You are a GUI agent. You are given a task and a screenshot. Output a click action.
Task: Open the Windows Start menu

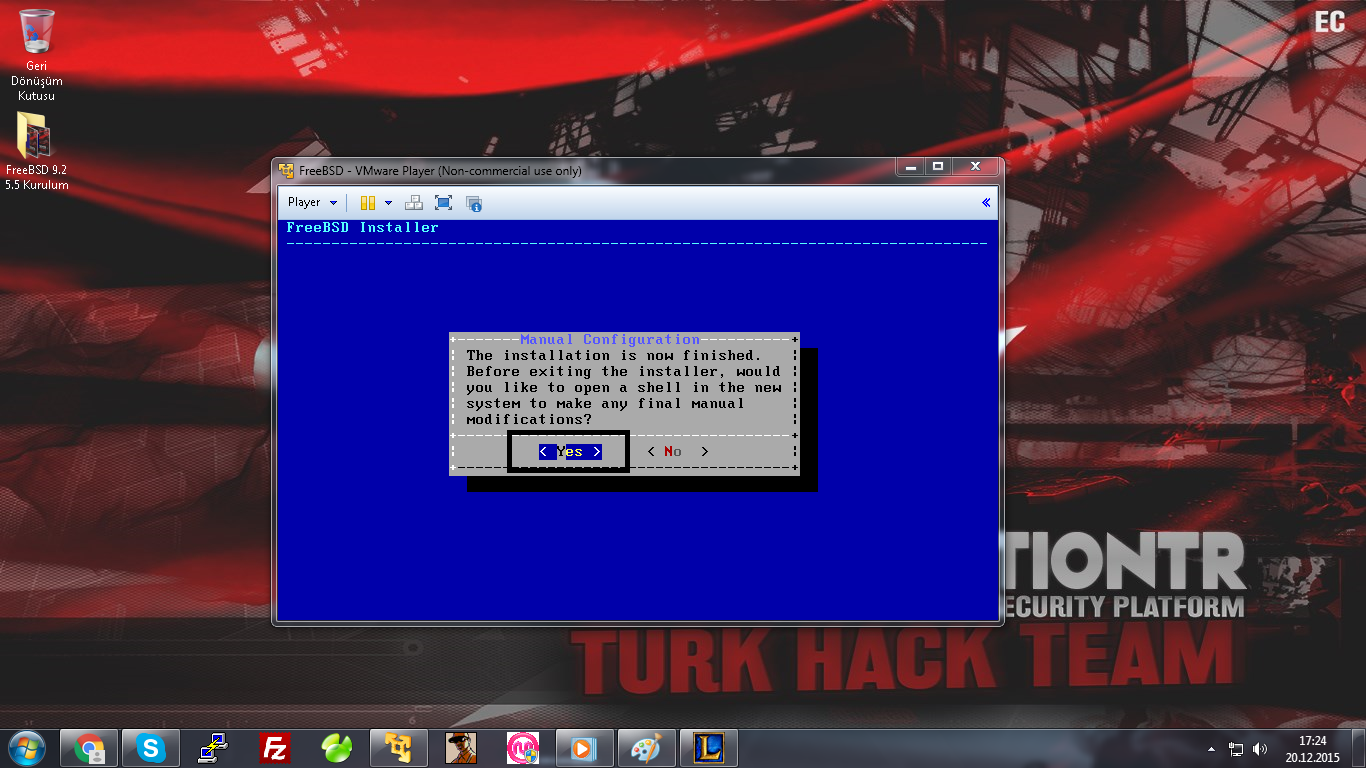pyautogui.click(x=26, y=748)
